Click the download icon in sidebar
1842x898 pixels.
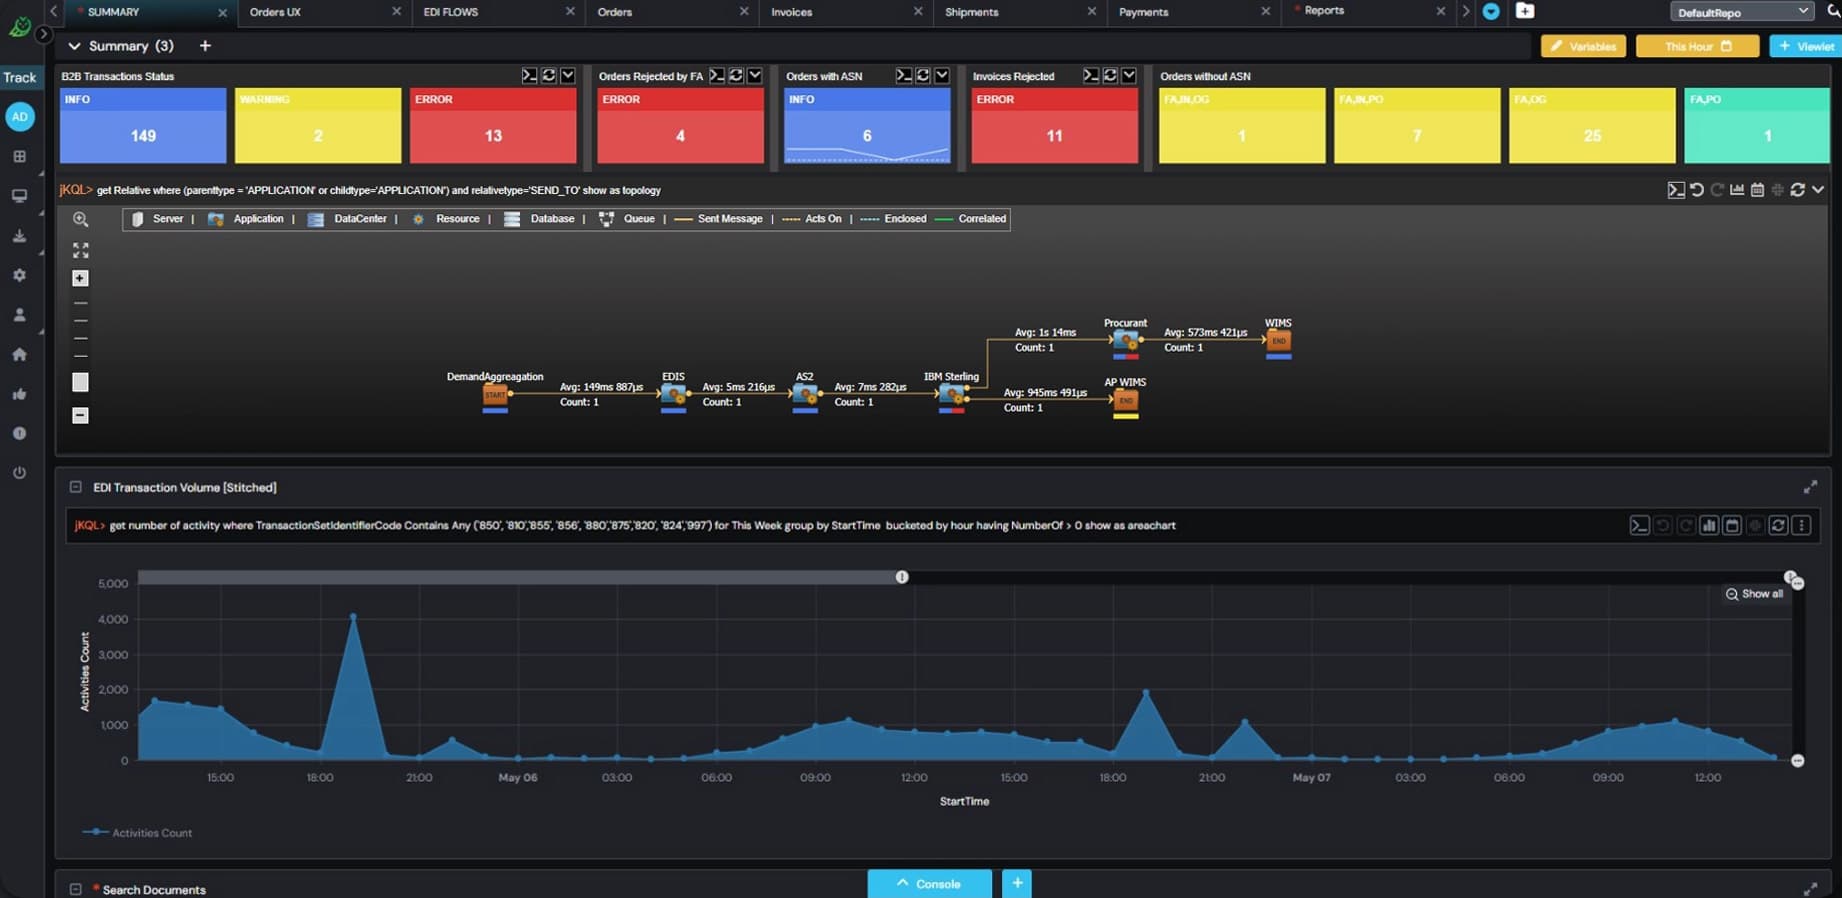click(19, 236)
